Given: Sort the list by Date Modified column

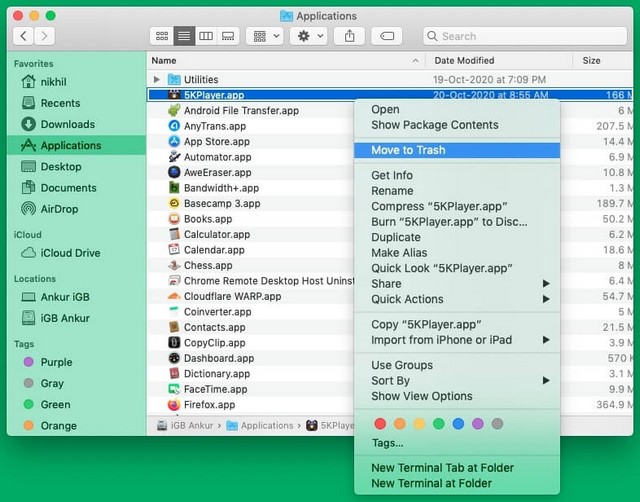Looking at the screenshot, I should point(462,61).
